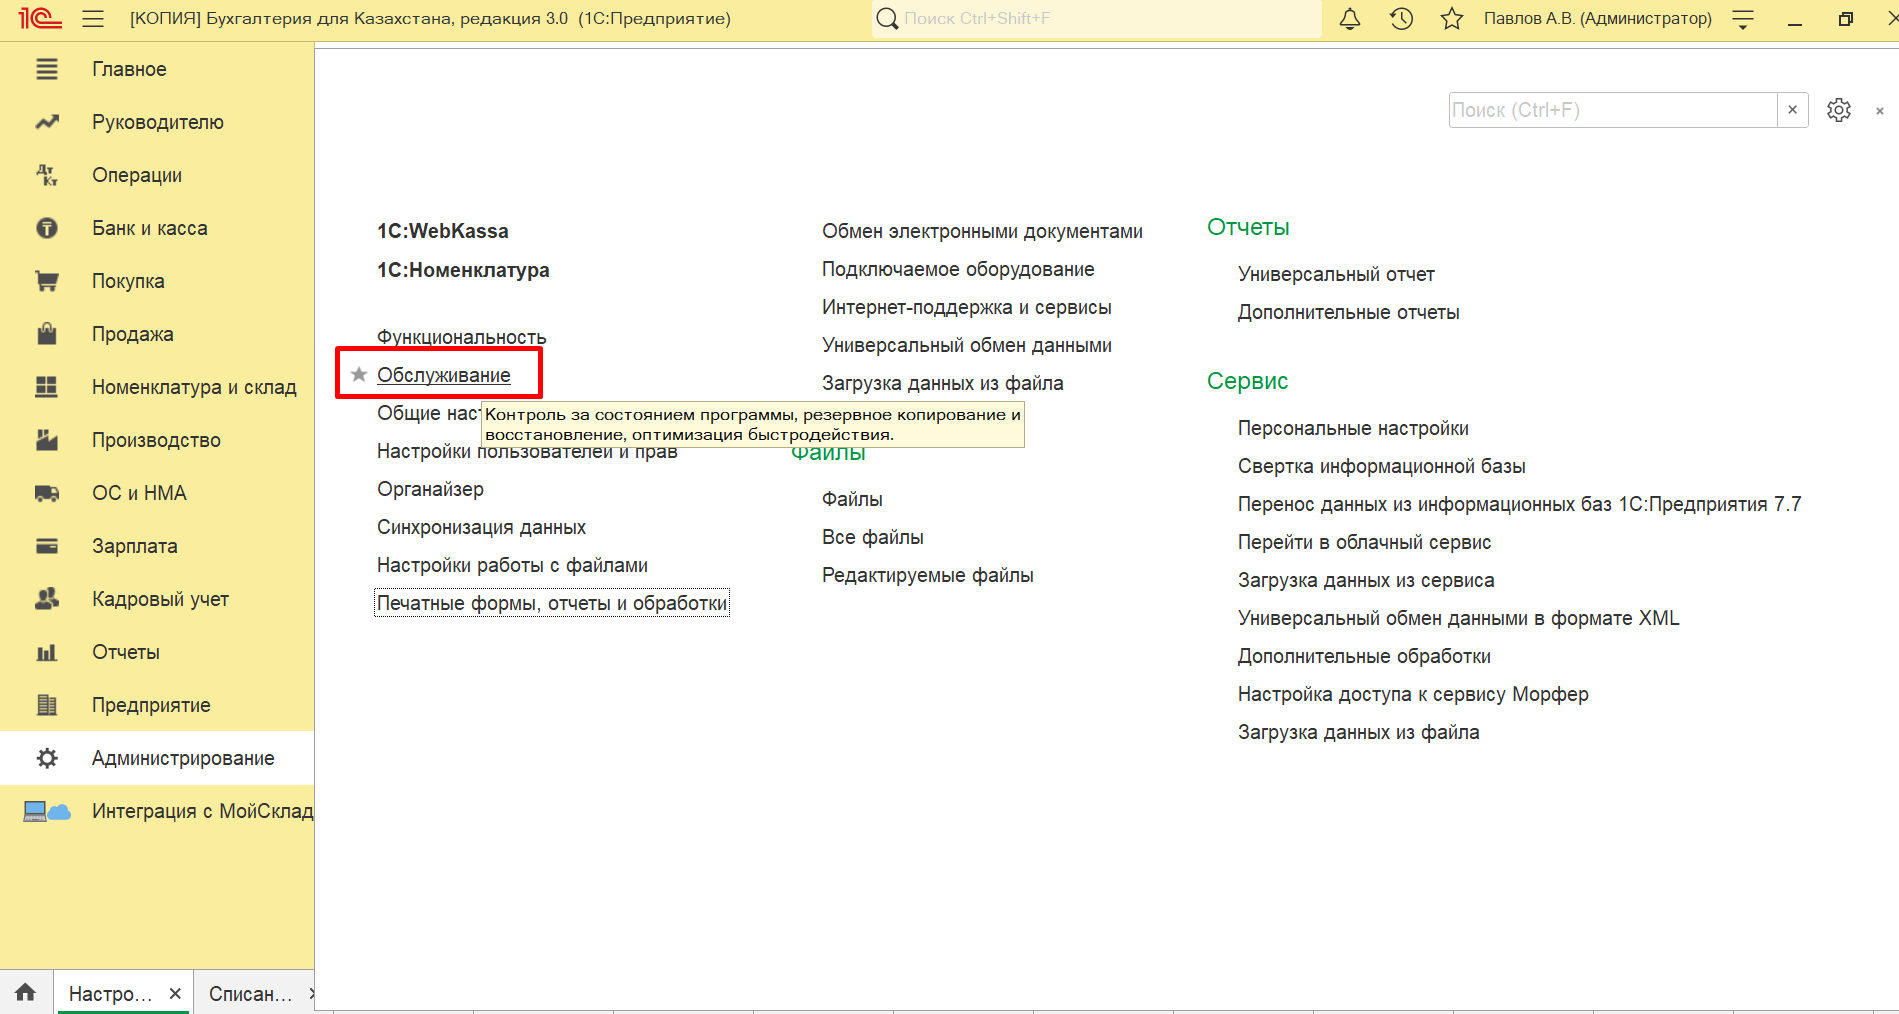Add Обслуживание to favorites via star
This screenshot has height=1014, width=1899.
tap(359, 374)
